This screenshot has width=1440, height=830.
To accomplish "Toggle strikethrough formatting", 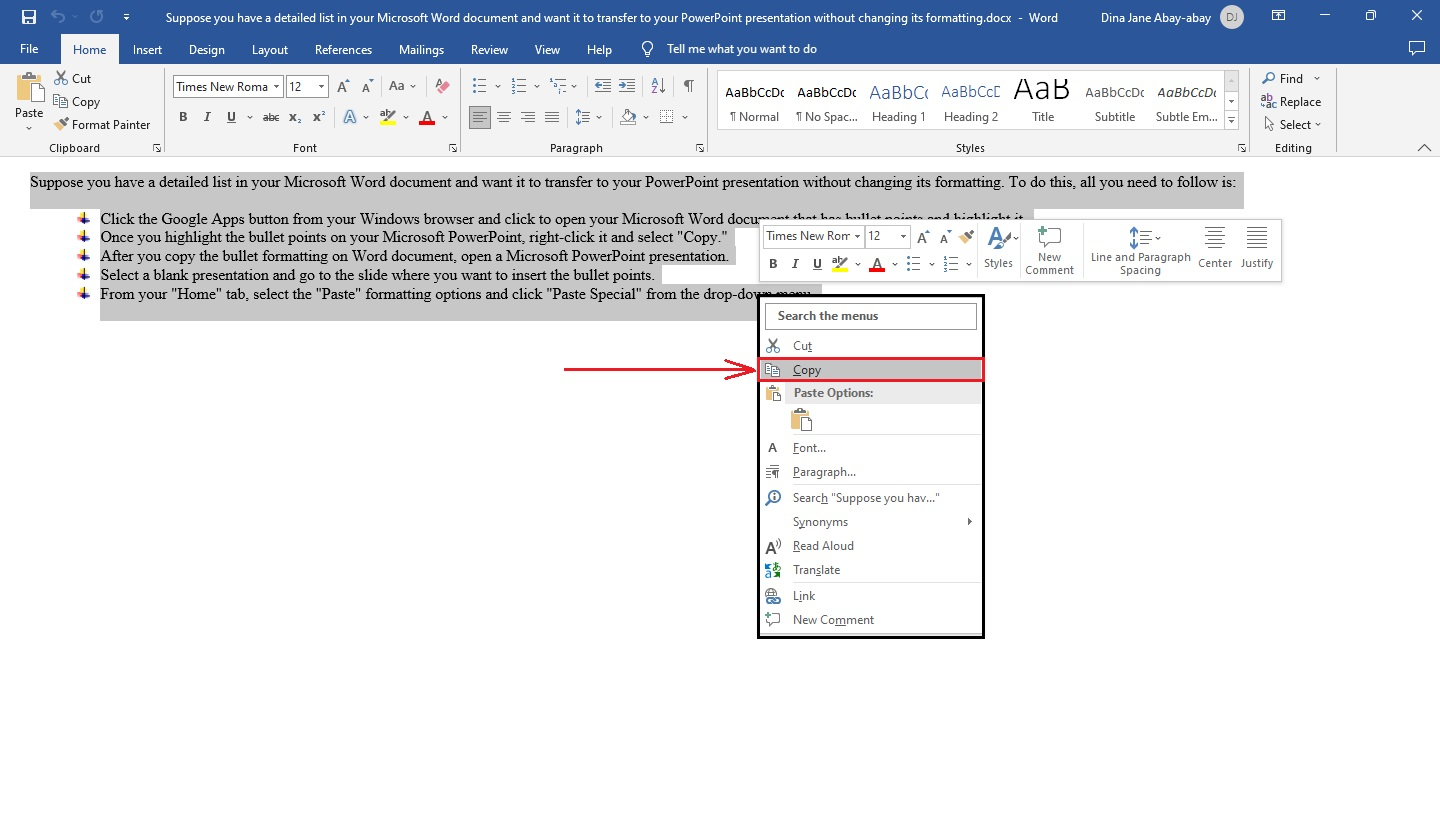I will [270, 117].
